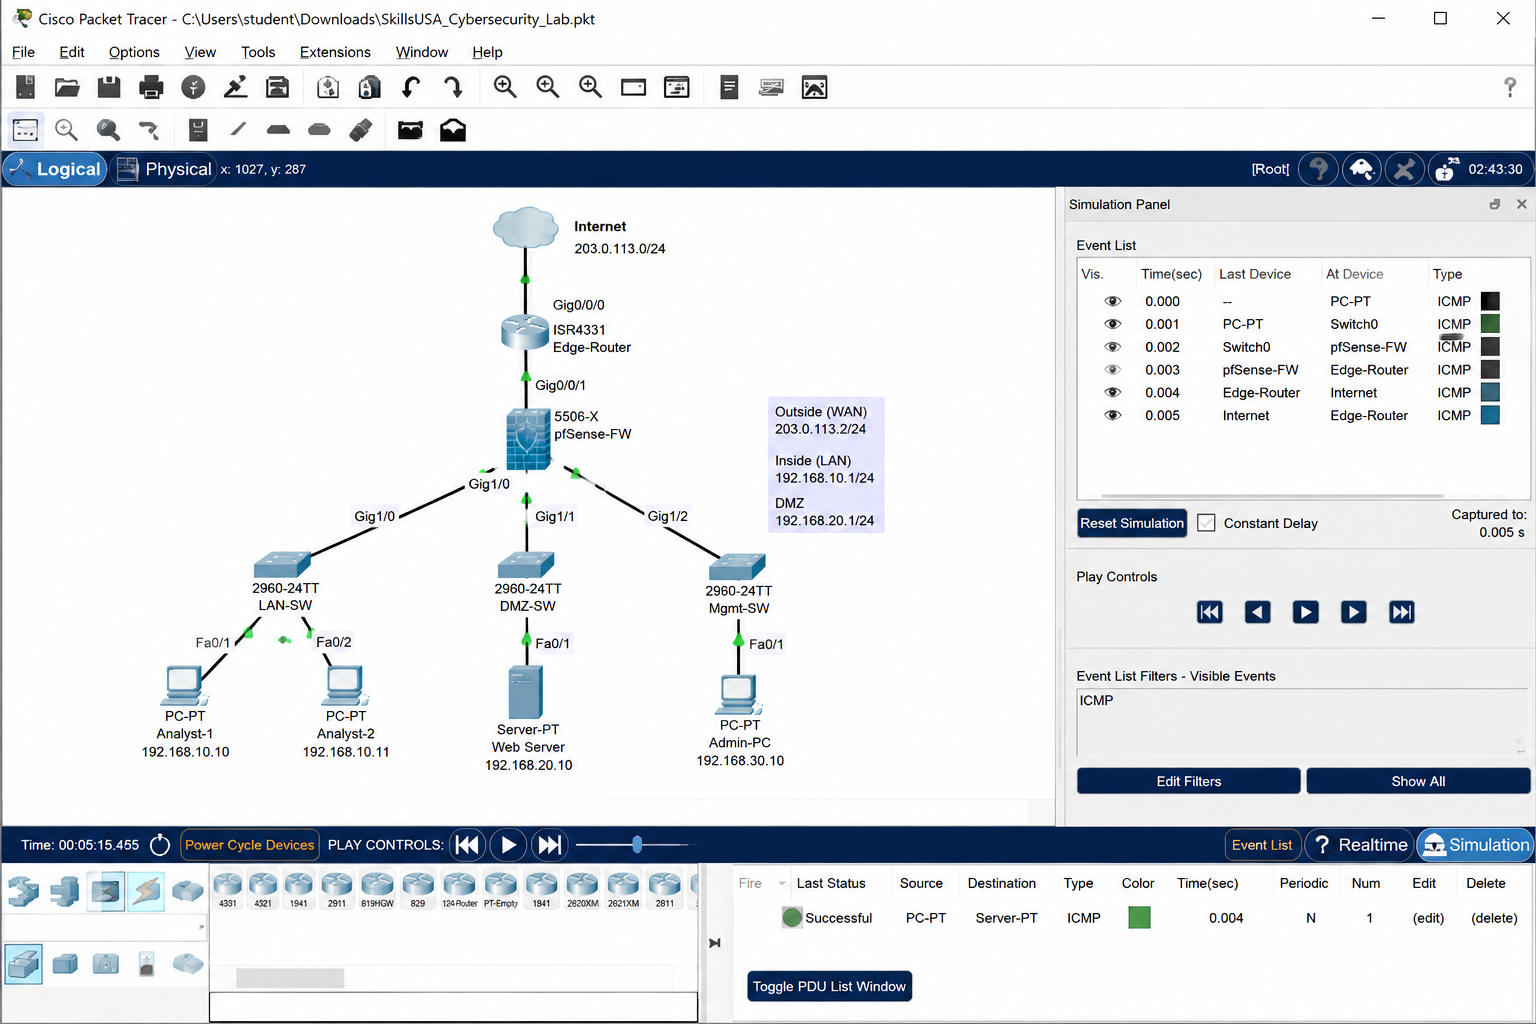The width and height of the screenshot is (1536, 1024).
Task: Open the File menu
Action: (x=23, y=52)
